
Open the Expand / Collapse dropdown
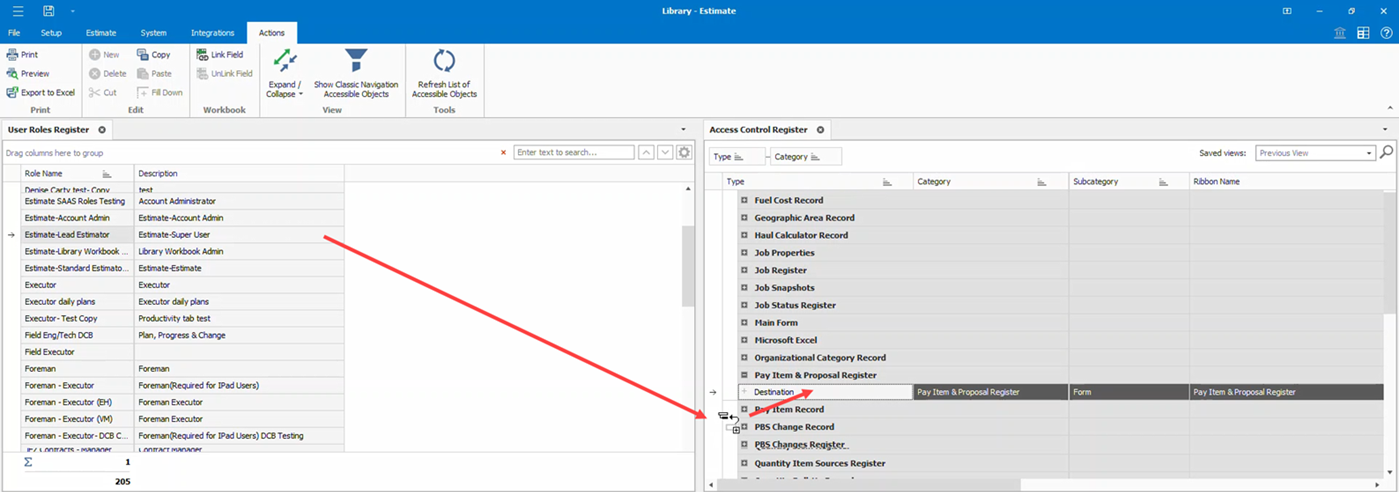pyautogui.click(x=285, y=89)
